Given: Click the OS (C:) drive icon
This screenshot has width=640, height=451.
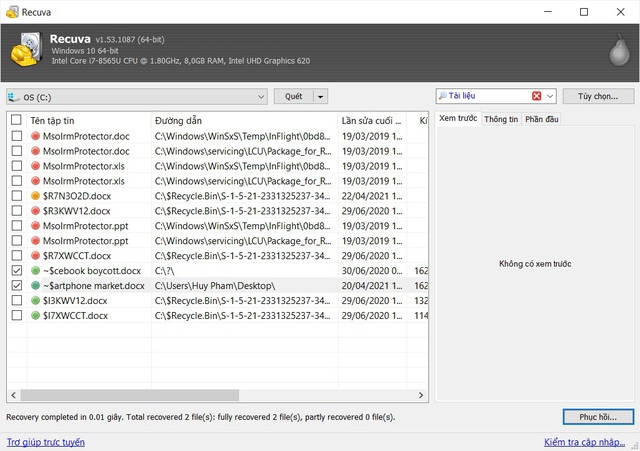Looking at the screenshot, I should click(x=14, y=97).
